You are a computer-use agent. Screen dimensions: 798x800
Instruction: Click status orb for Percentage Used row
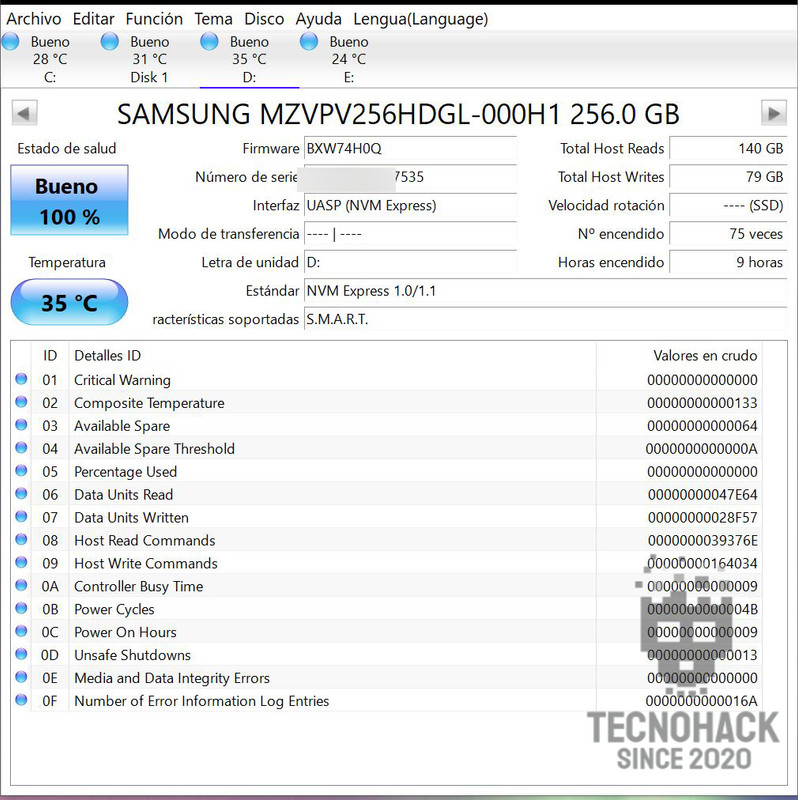click(21, 471)
